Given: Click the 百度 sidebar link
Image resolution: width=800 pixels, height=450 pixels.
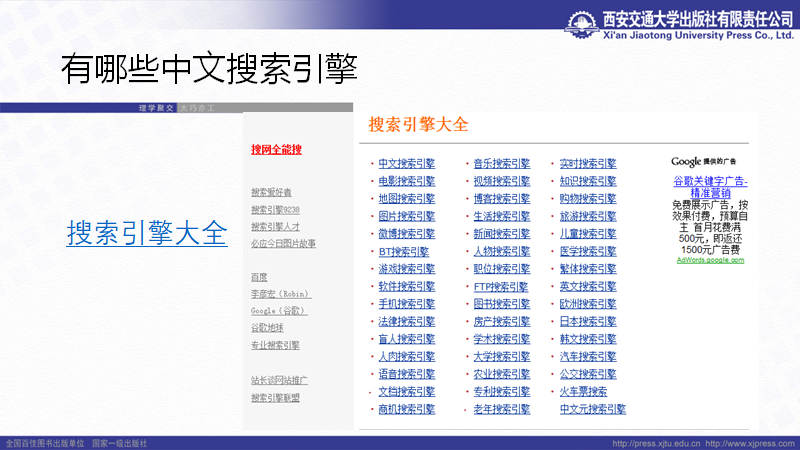Looking at the screenshot, I should [259, 277].
